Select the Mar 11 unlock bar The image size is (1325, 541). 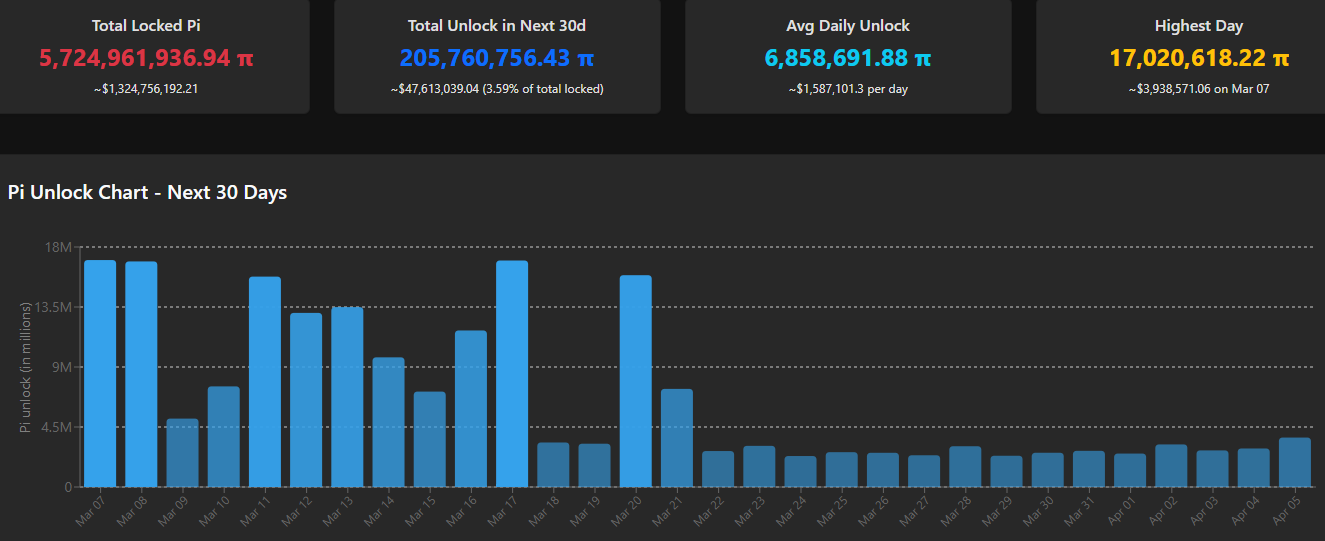[x=265, y=381]
